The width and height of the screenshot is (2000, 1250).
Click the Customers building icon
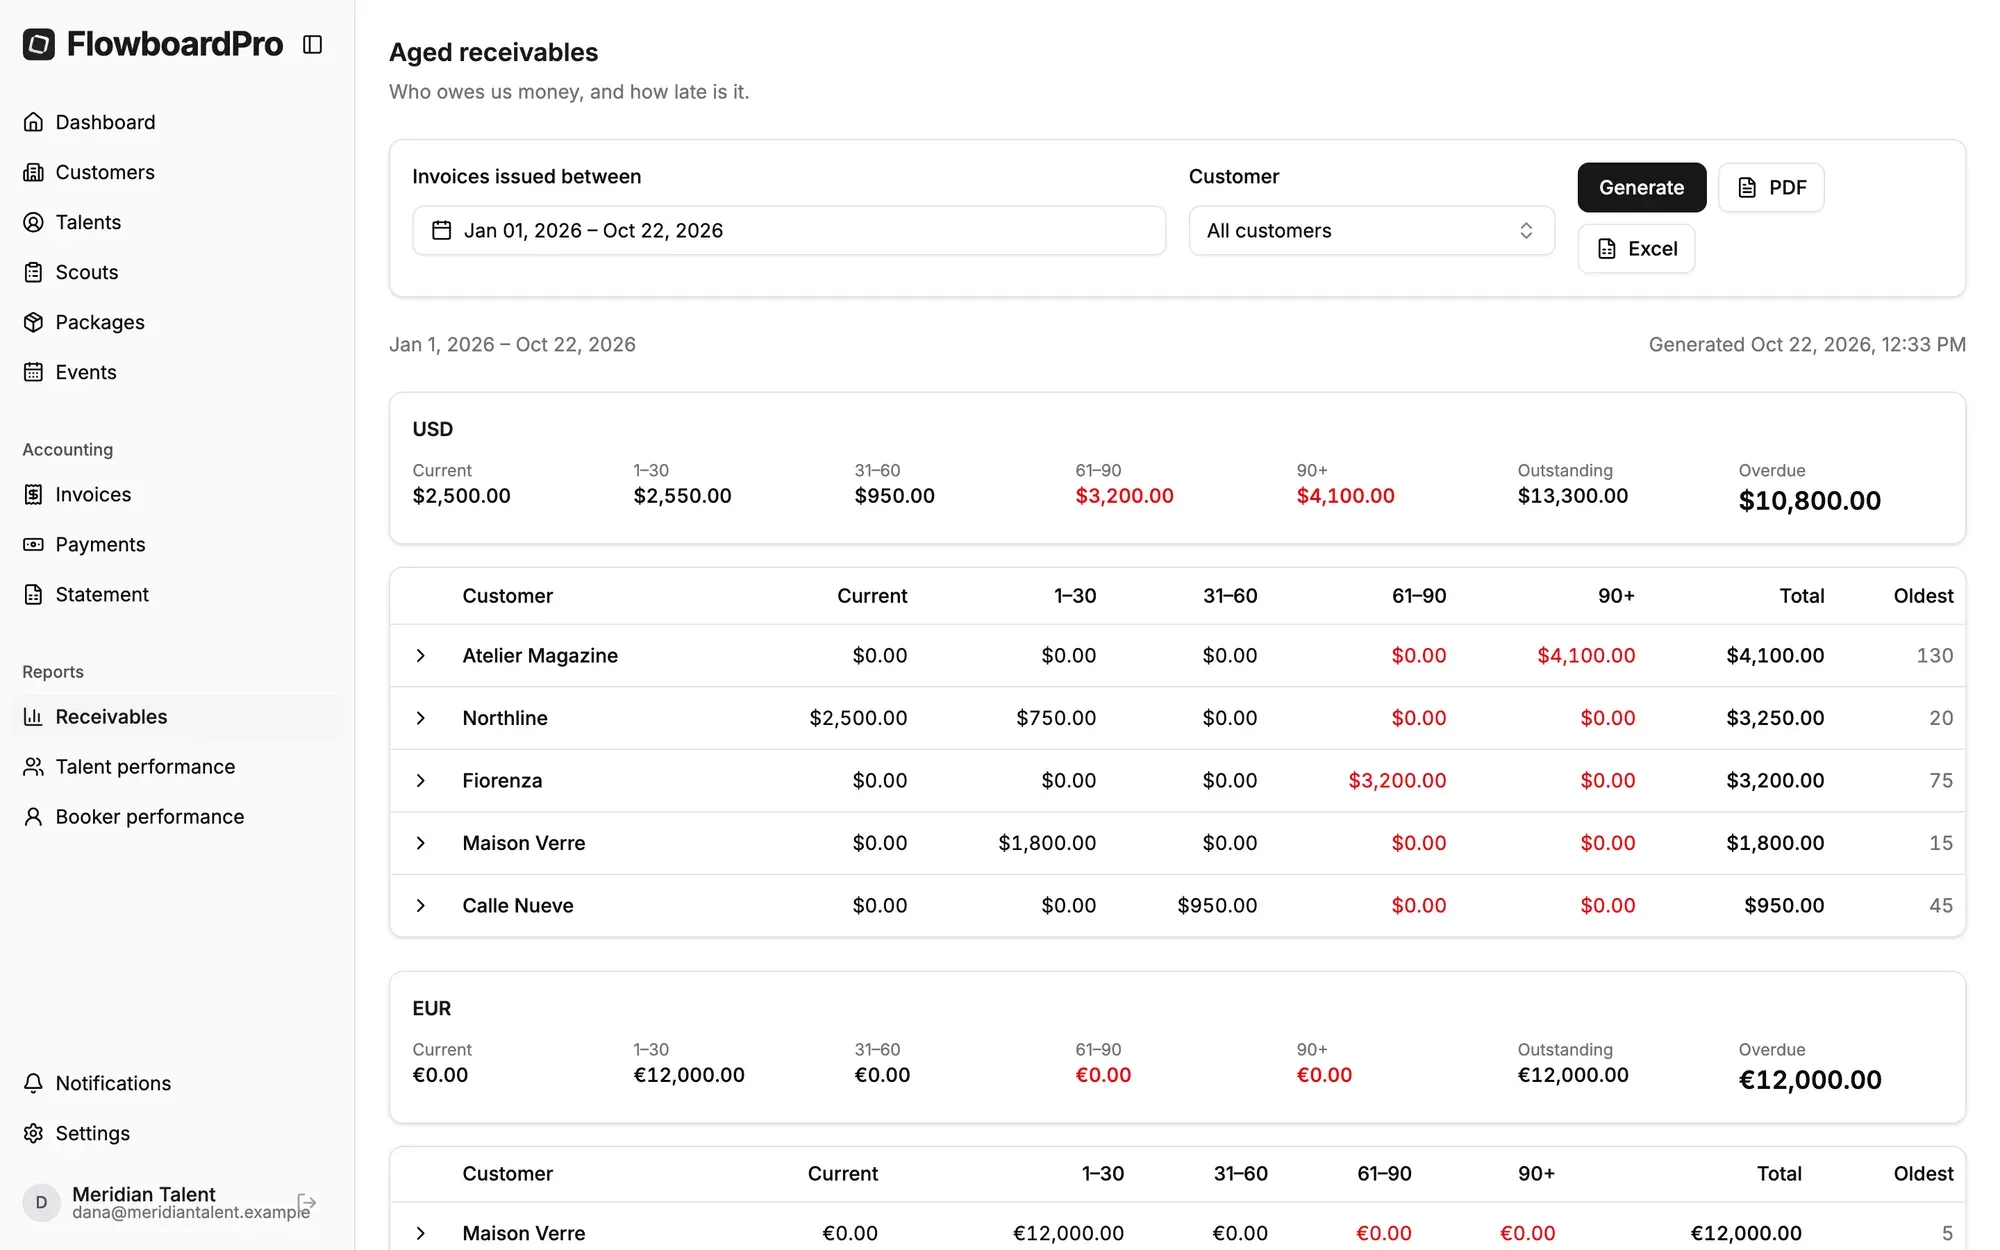(33, 172)
